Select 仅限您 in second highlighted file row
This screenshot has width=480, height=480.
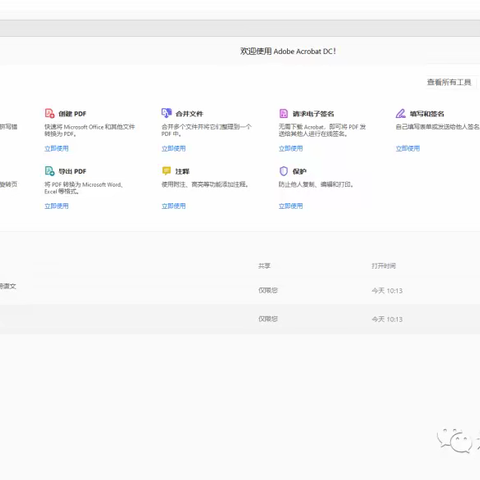[268, 319]
